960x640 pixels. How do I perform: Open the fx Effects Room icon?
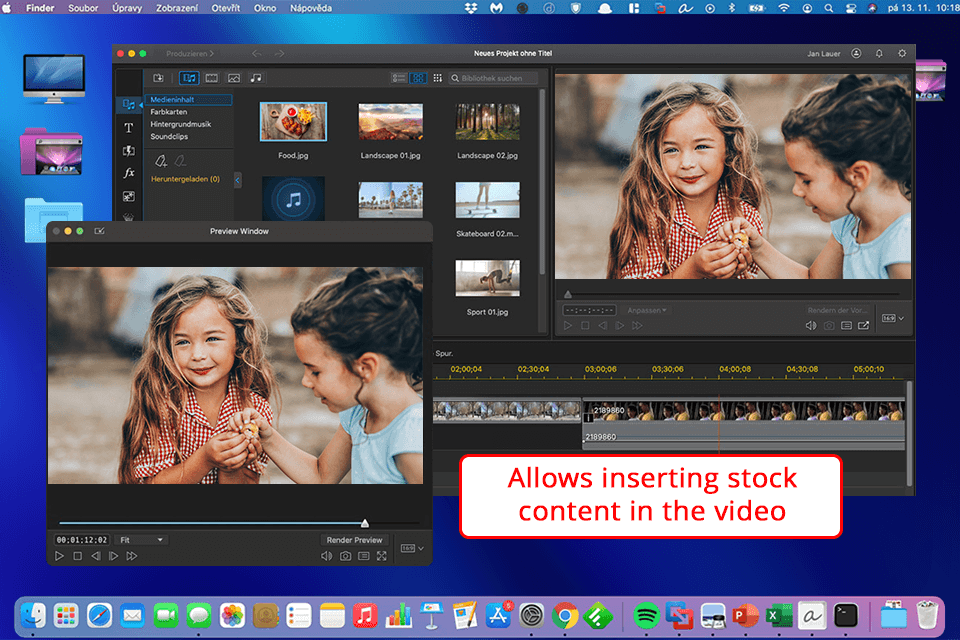pos(129,173)
